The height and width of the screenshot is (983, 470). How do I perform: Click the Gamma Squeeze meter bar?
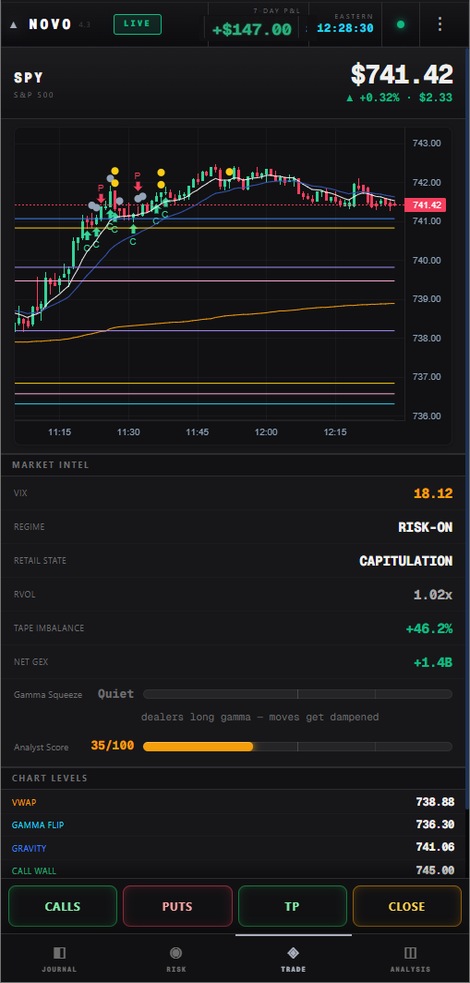[x=298, y=694]
